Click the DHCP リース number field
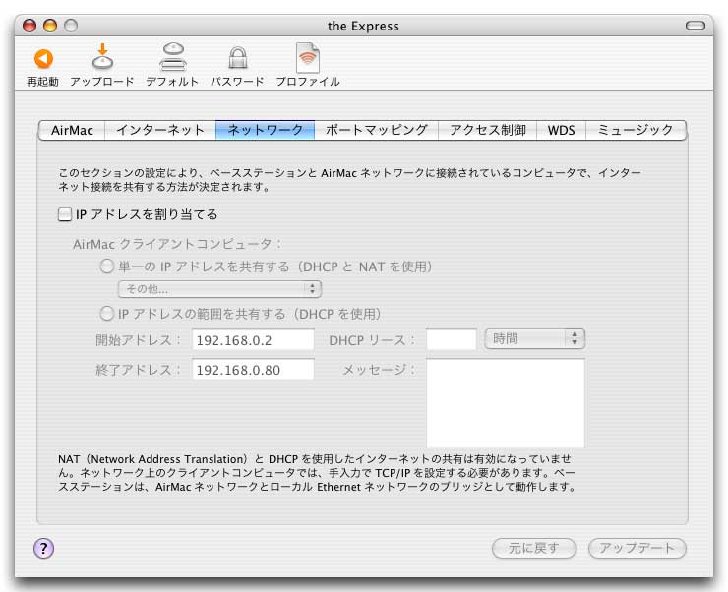 [451, 339]
